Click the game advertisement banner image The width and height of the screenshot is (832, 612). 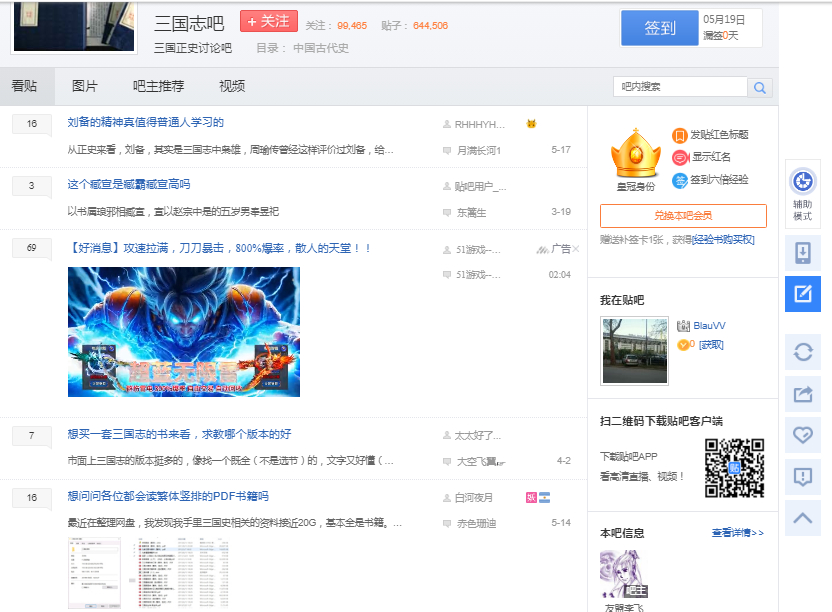(x=184, y=332)
